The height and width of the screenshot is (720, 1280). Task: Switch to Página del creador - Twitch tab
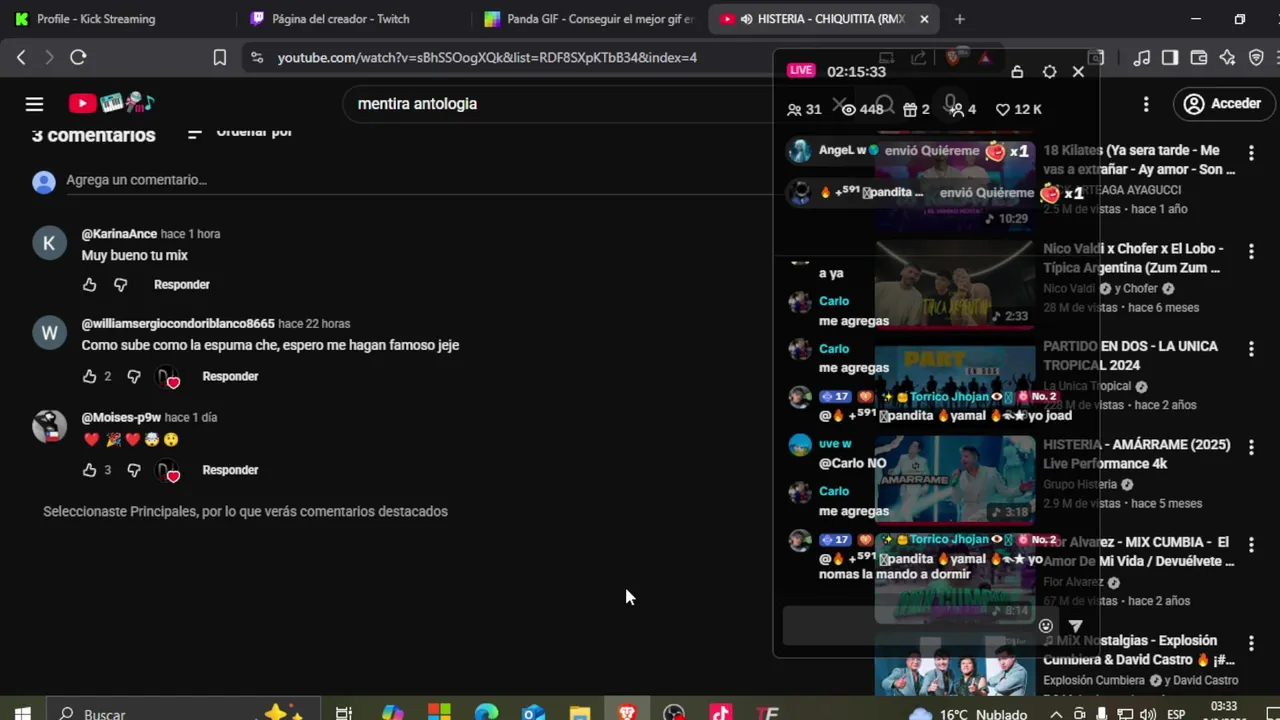point(341,19)
